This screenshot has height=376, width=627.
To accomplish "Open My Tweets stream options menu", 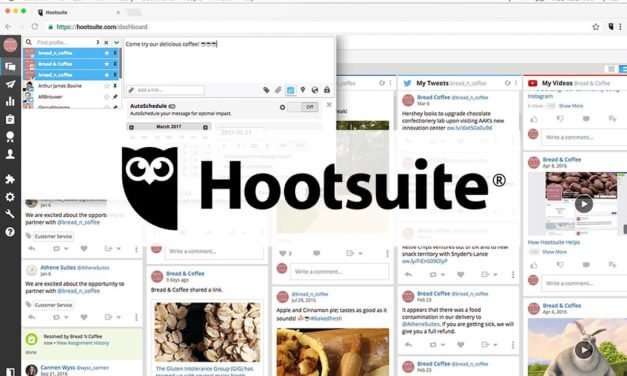I will pos(516,83).
